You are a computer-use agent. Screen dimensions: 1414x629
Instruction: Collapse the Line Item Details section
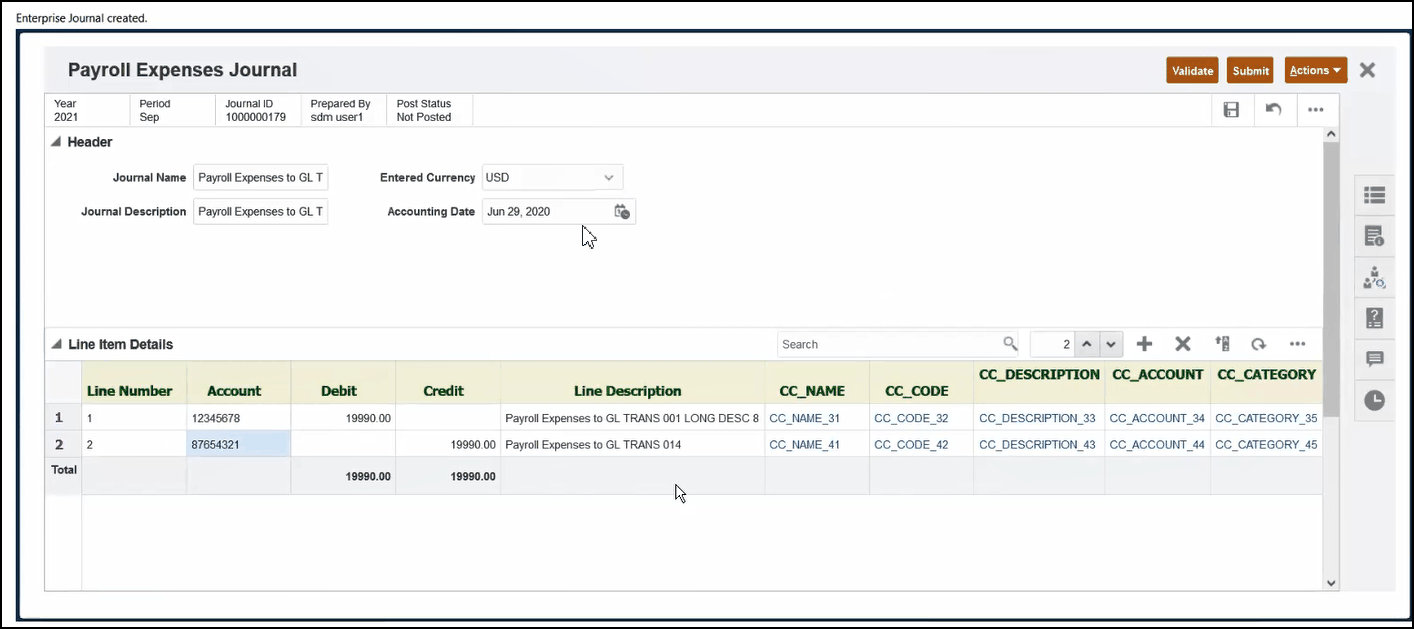coord(57,345)
